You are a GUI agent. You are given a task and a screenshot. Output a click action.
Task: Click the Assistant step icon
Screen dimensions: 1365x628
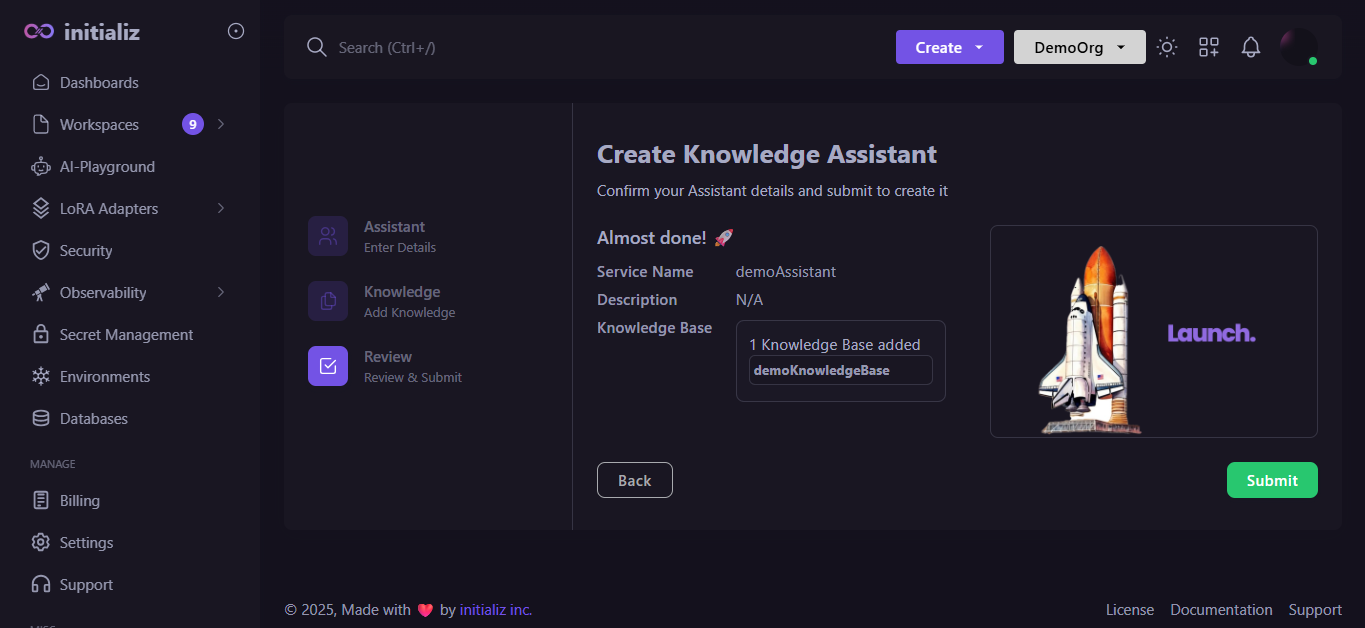point(328,236)
